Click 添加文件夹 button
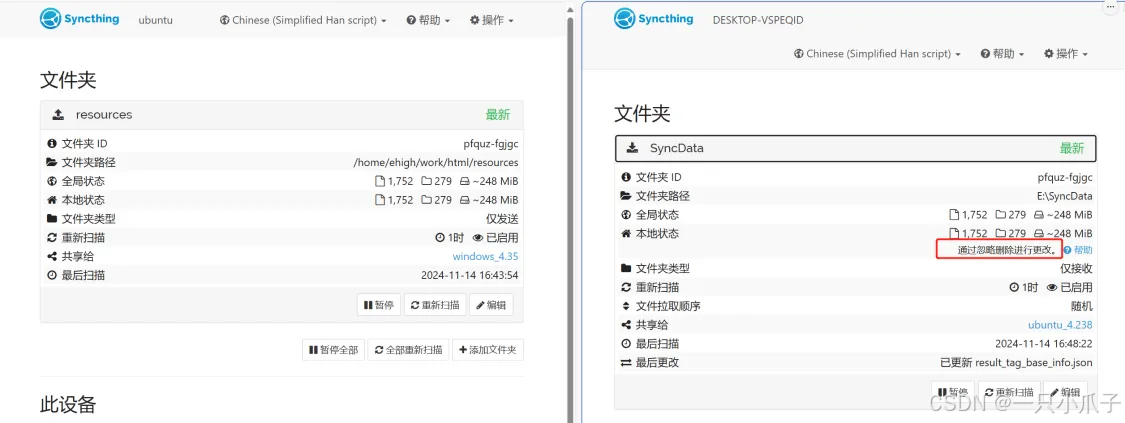Screen dimensions: 1125x423 tap(488, 350)
